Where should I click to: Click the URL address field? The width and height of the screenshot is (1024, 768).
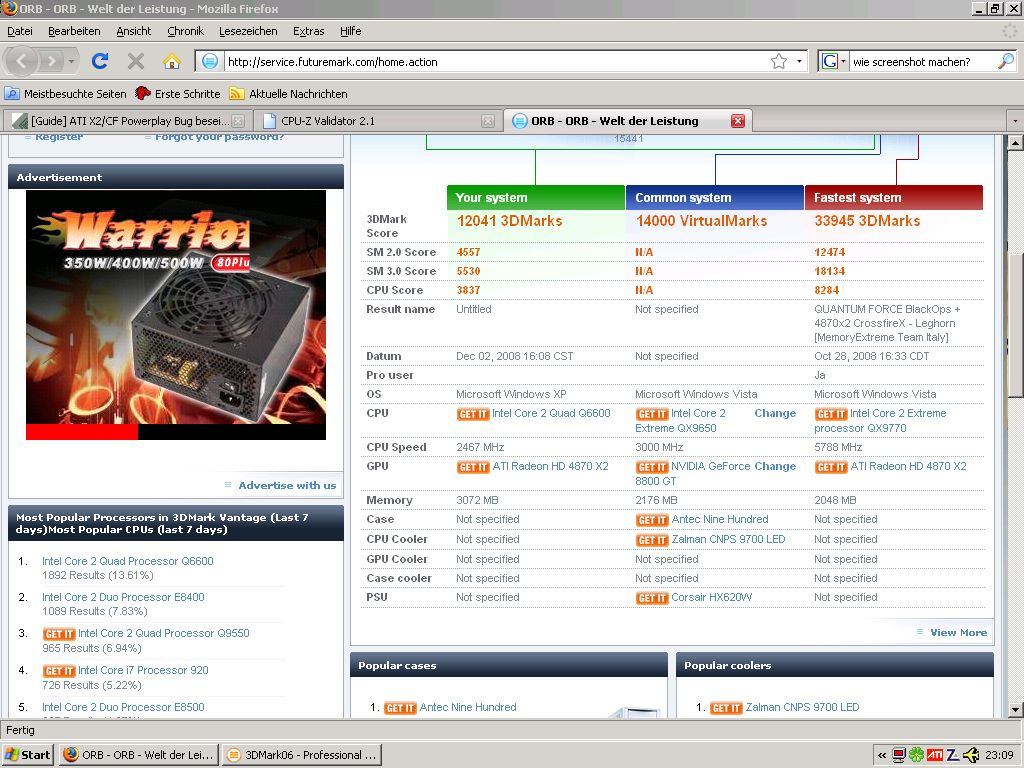496,61
